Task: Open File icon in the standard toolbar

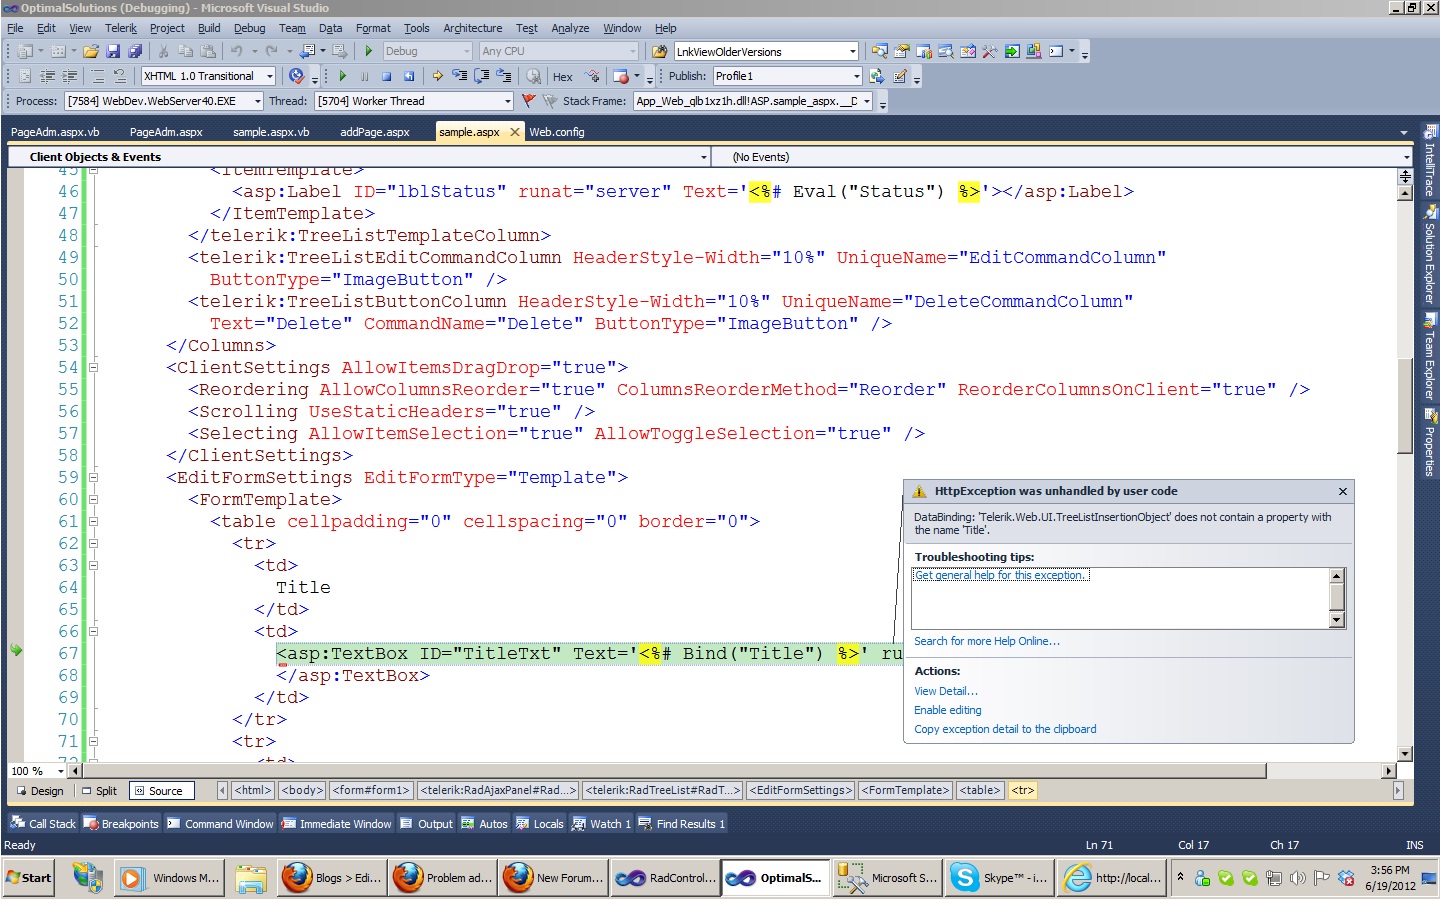Action: (x=91, y=51)
